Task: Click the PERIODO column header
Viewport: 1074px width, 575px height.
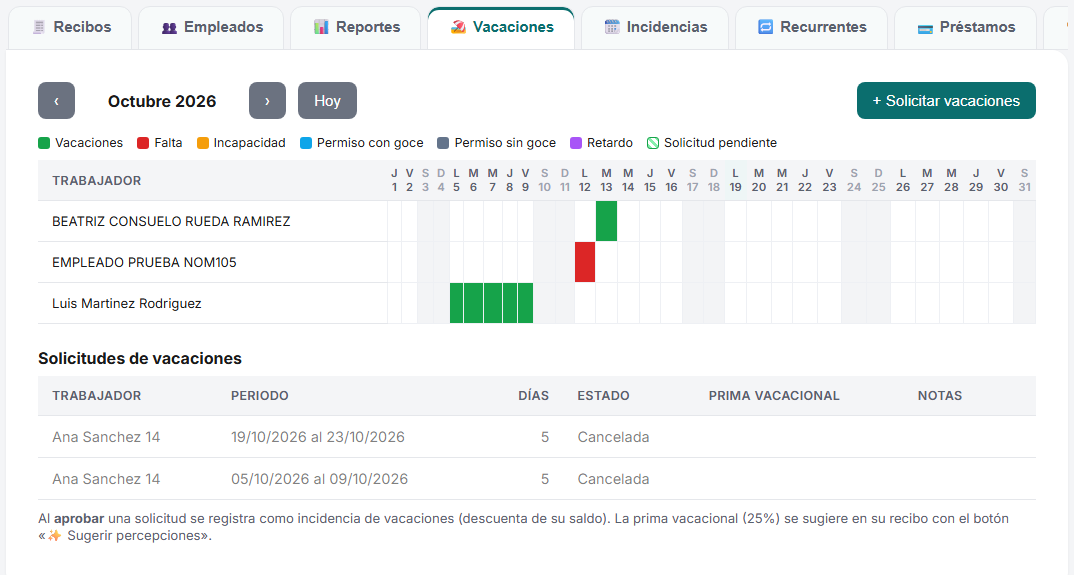Action: (x=260, y=395)
